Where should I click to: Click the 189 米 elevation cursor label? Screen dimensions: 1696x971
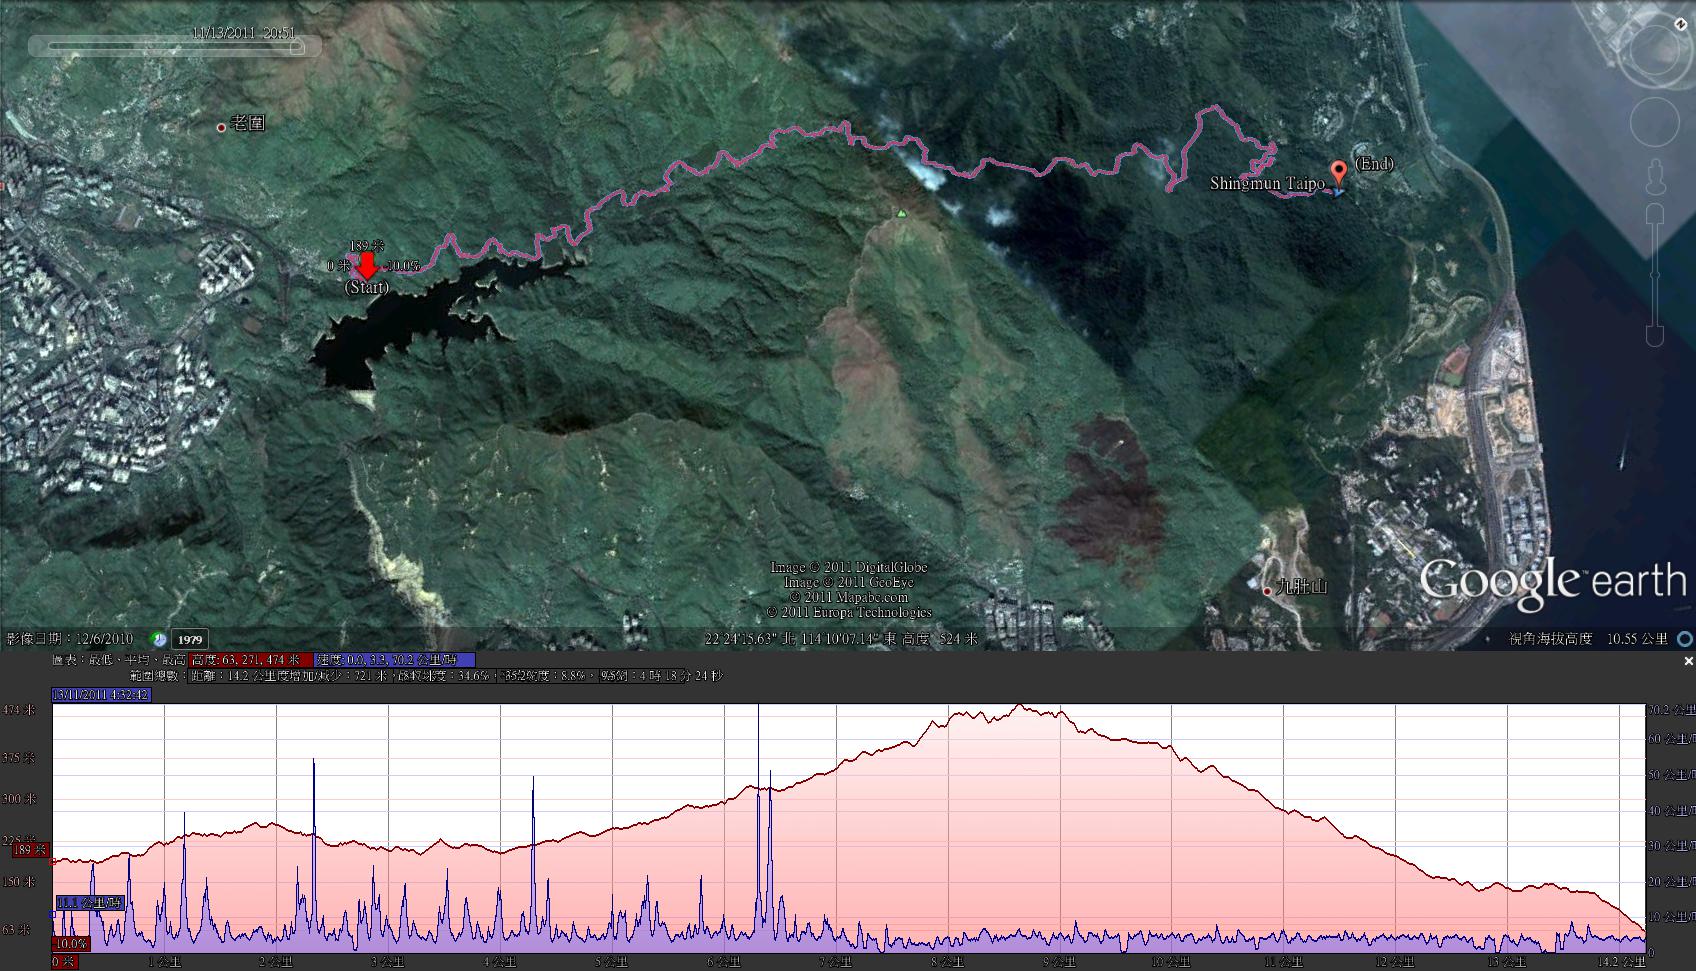tap(29, 850)
